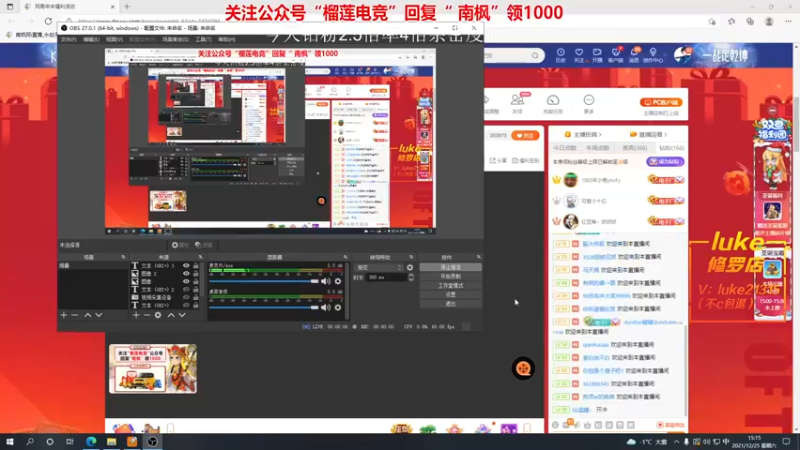Viewport: 800px width, 450px height.
Task: Click 停止推流 in OBS controls
Action: [451, 267]
